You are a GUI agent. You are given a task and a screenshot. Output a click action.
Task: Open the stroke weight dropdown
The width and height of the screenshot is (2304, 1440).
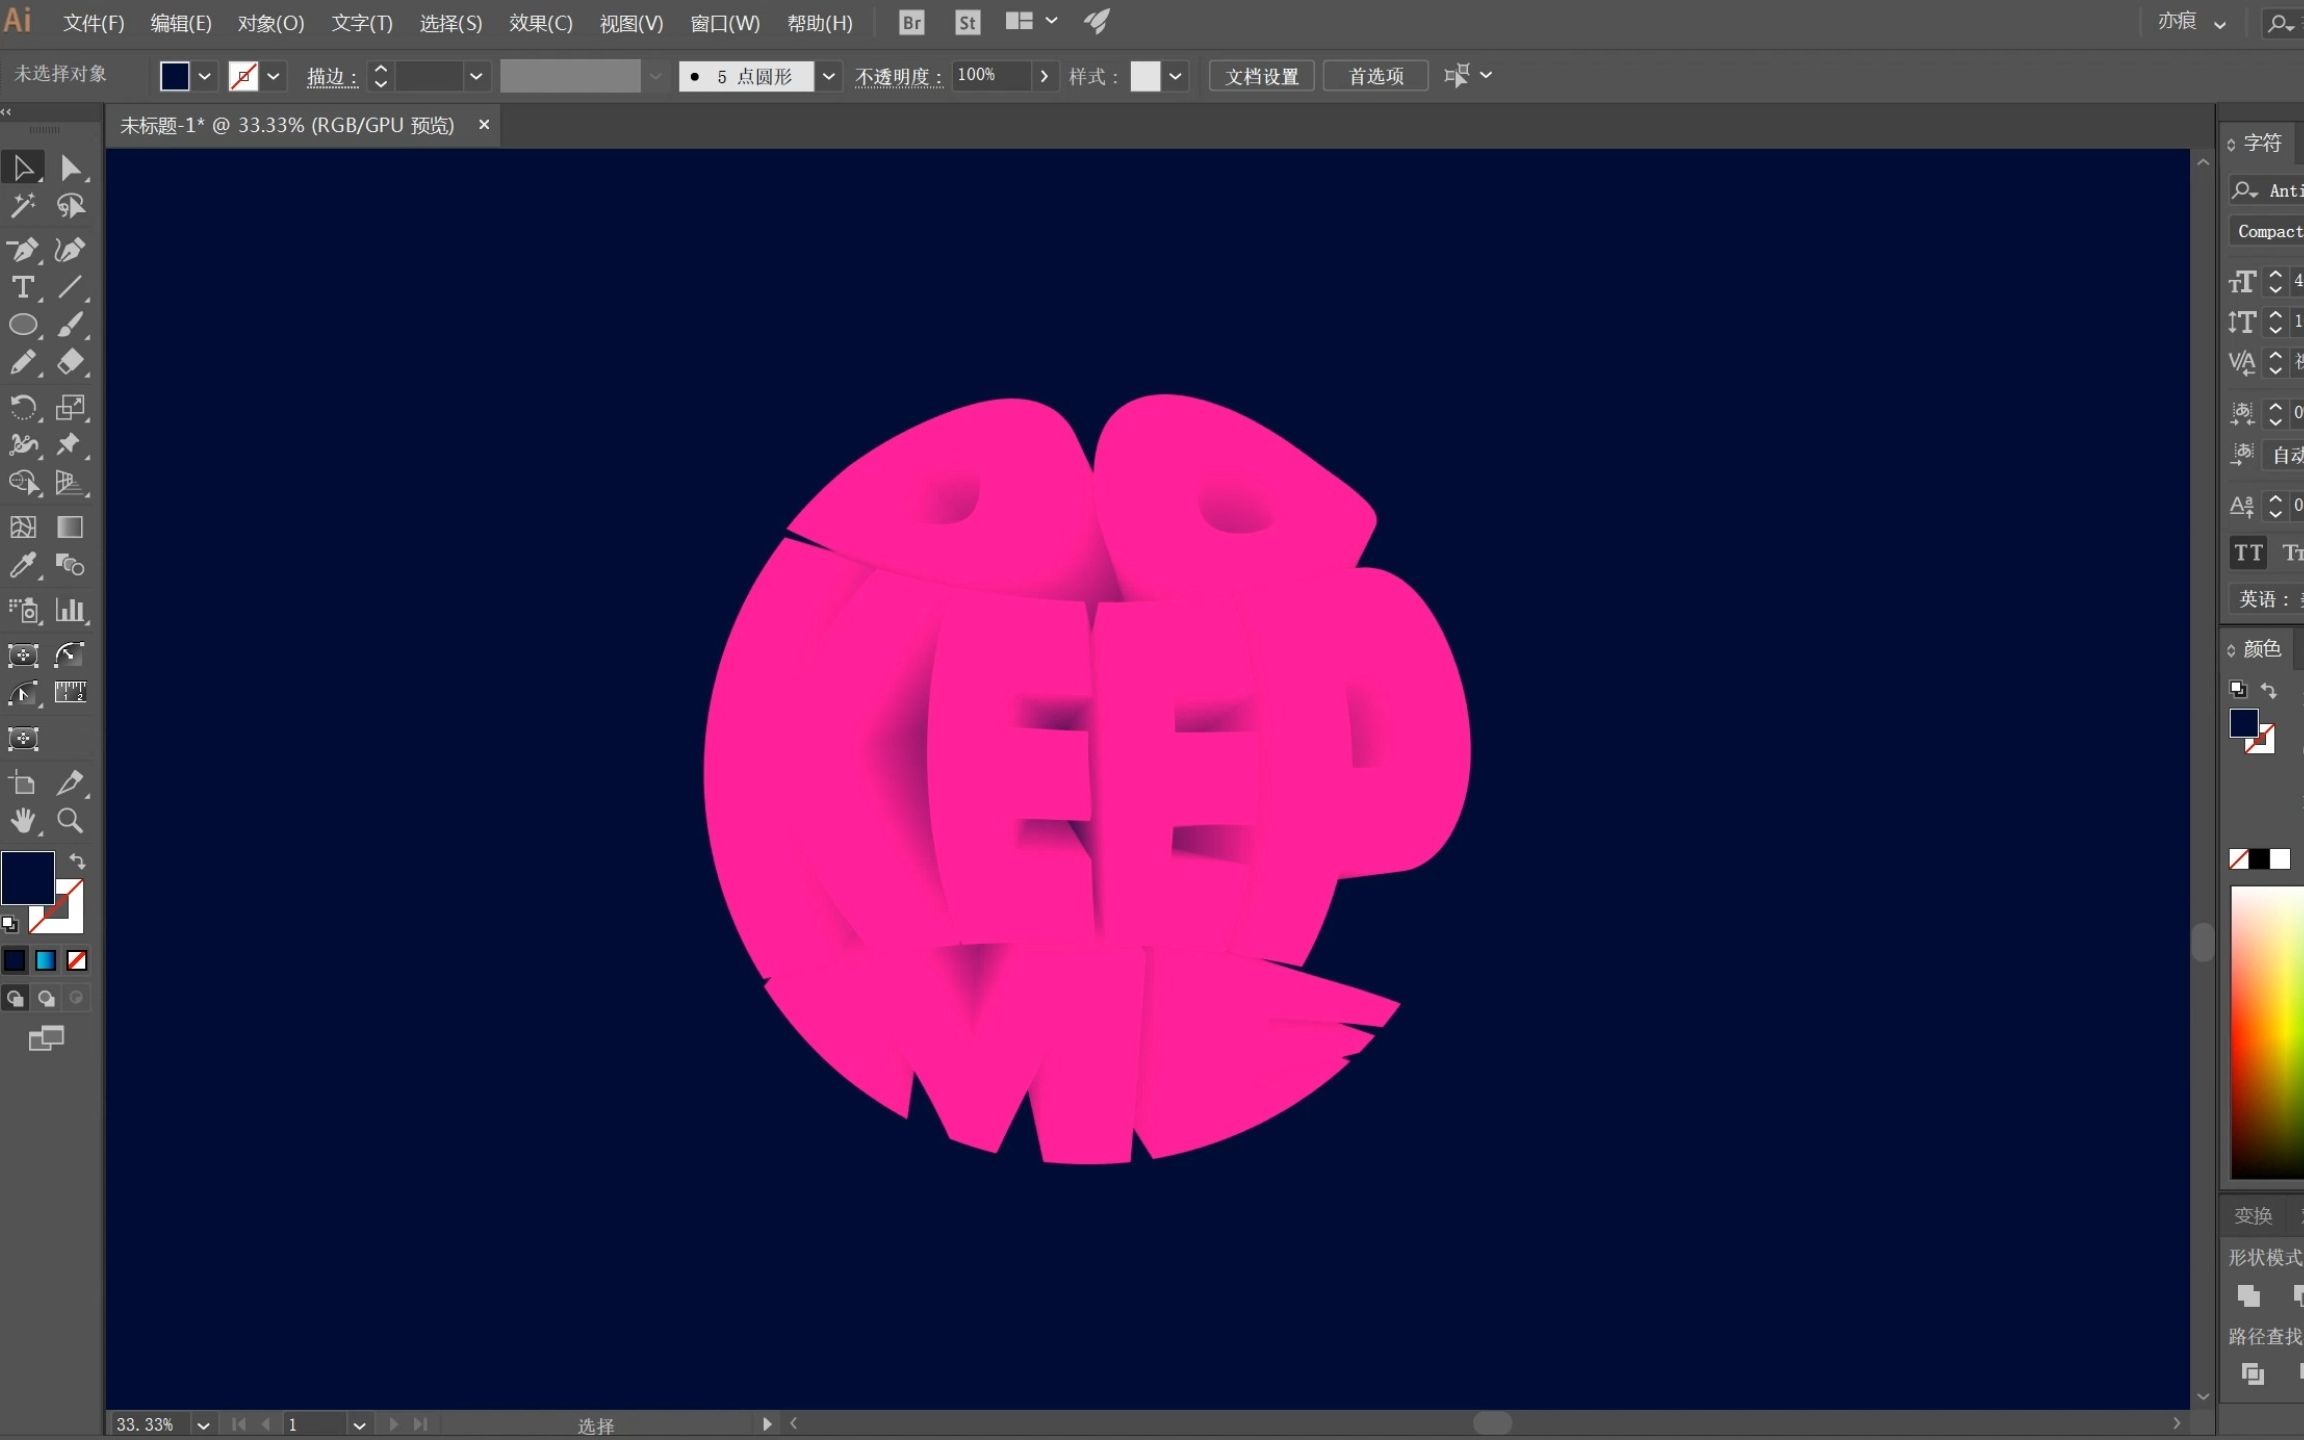pos(477,75)
